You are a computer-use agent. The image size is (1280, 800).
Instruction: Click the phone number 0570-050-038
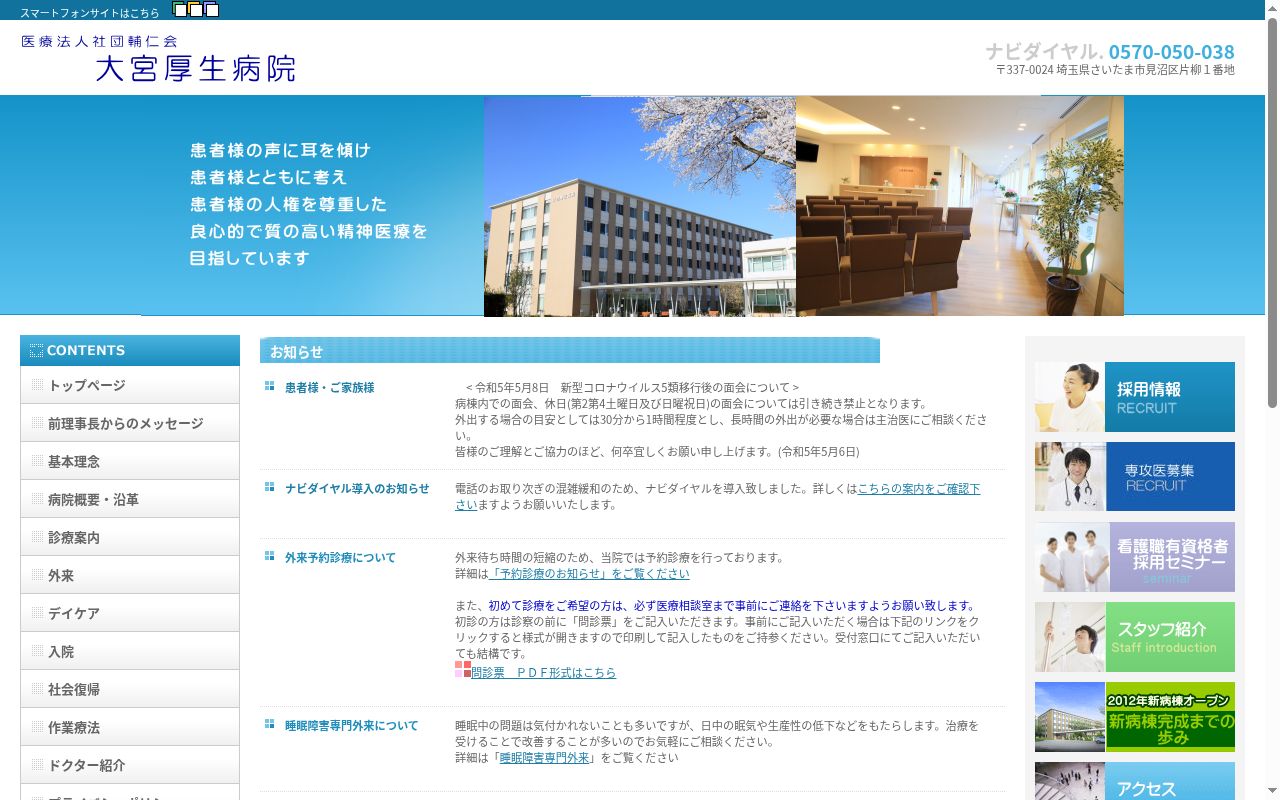(1171, 52)
